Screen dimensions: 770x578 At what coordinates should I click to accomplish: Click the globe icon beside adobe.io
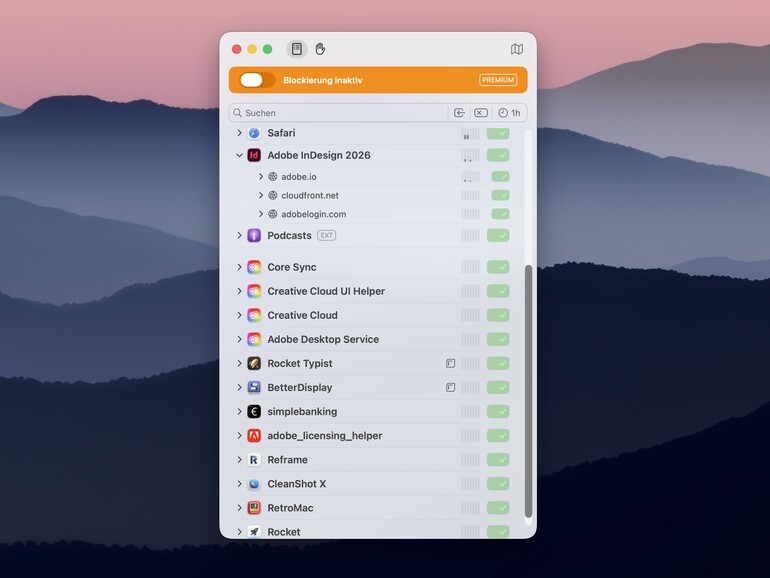[273, 177]
